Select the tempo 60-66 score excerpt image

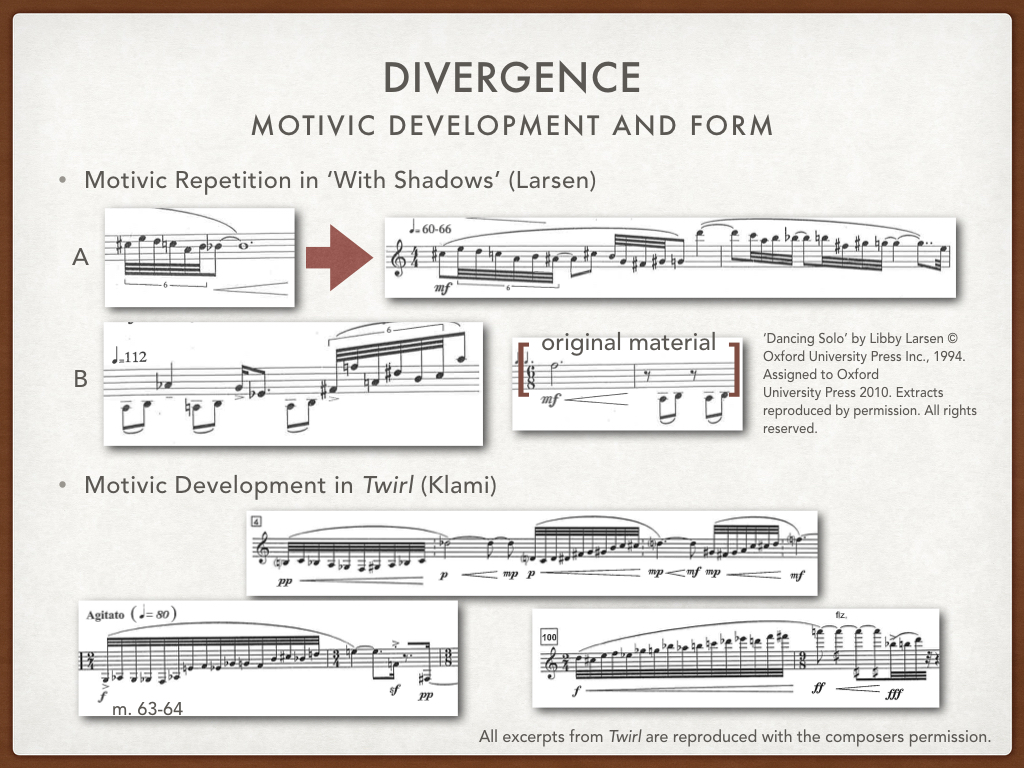coord(670,258)
